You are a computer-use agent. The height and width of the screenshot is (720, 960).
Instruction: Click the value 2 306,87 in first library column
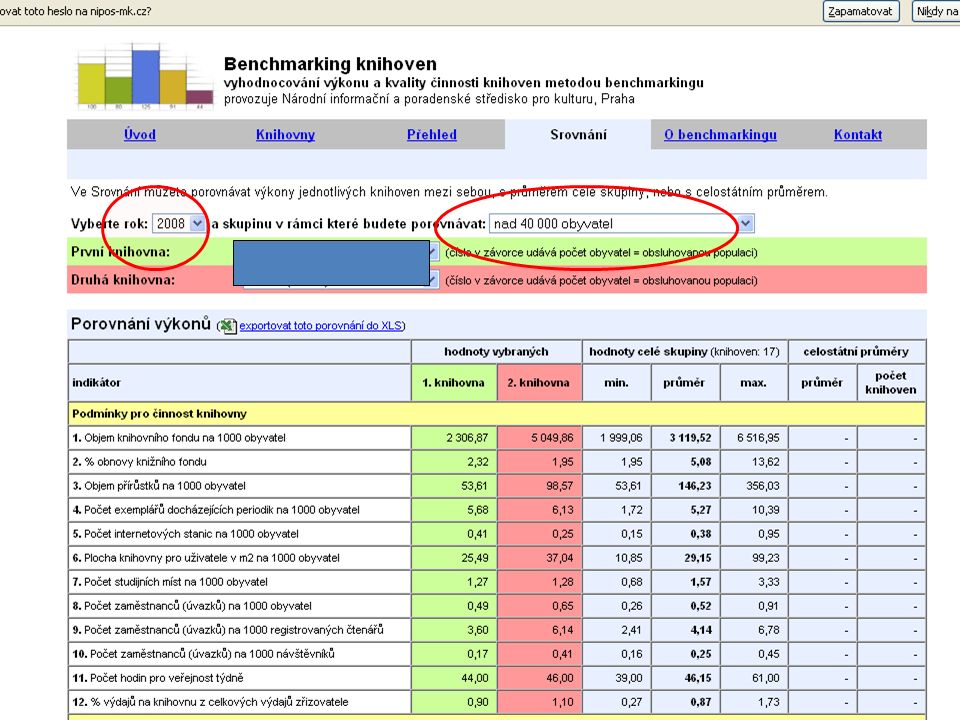467,438
